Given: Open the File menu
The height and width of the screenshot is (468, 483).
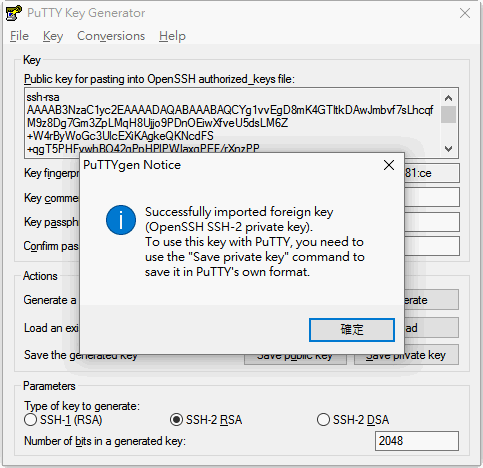Looking at the screenshot, I should 19,36.
